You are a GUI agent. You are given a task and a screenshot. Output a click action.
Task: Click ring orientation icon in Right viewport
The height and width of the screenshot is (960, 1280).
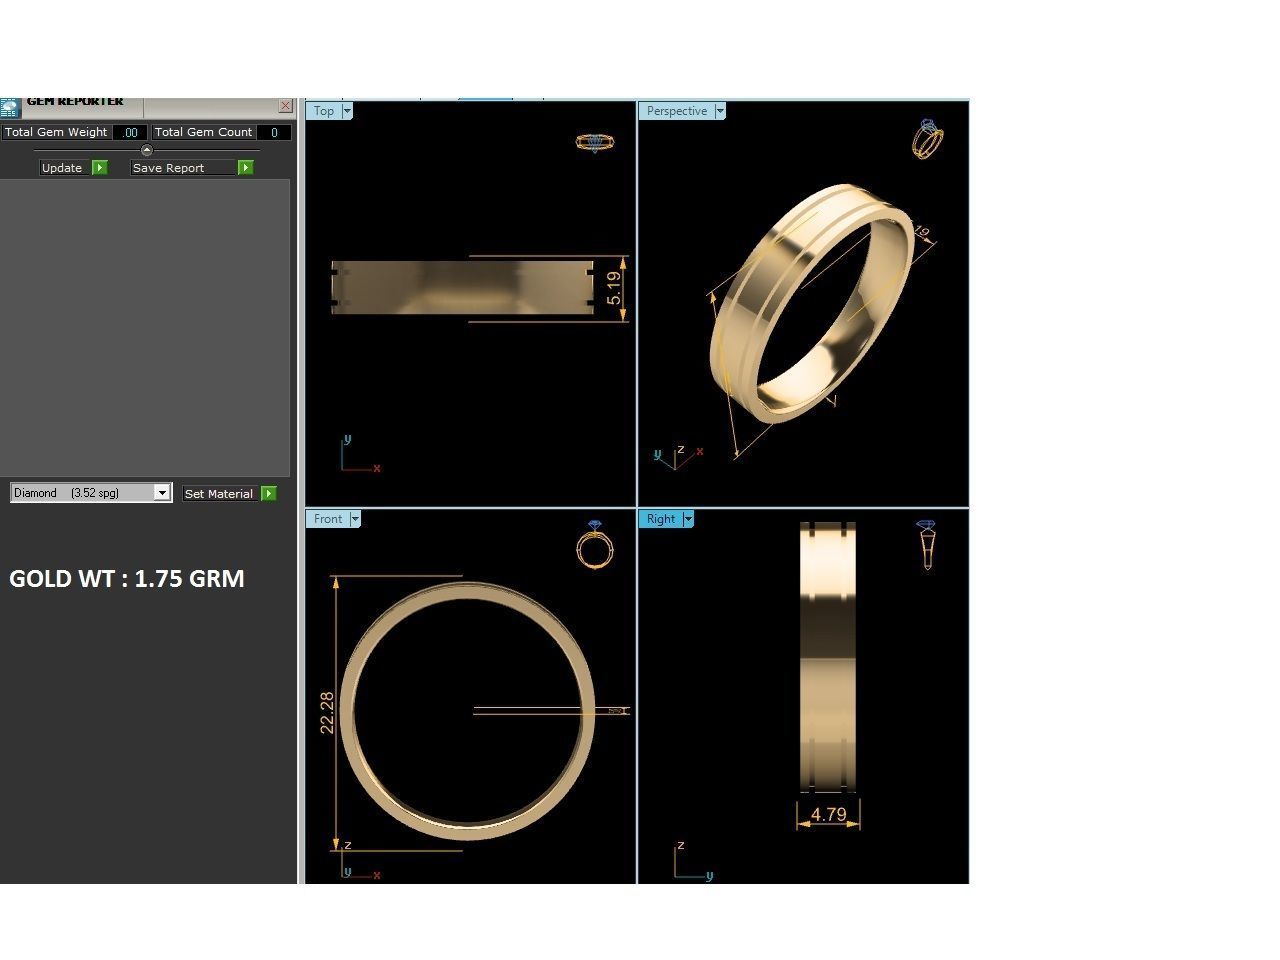927,545
